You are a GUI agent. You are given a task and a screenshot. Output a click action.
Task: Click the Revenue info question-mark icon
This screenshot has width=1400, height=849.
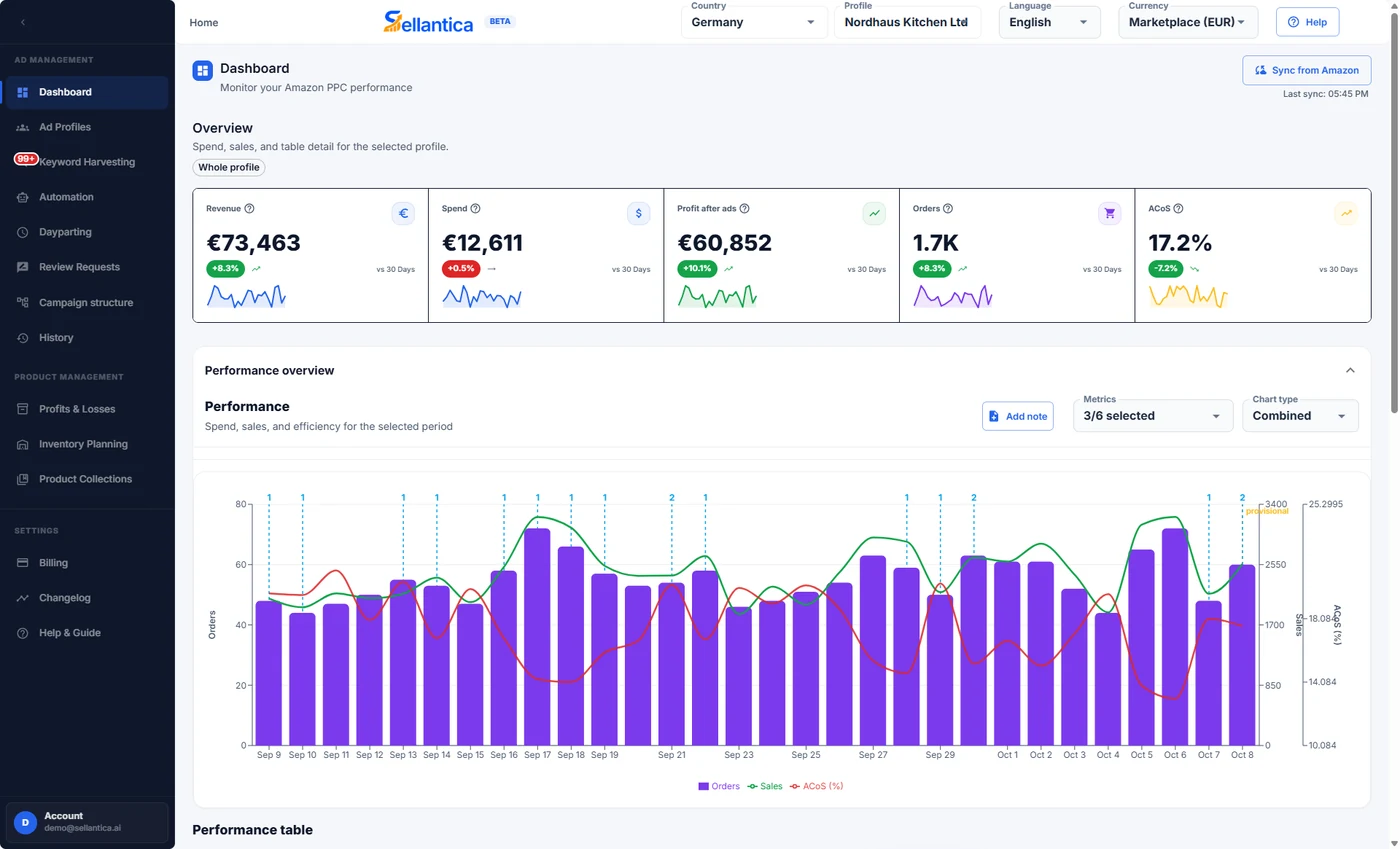(x=249, y=209)
